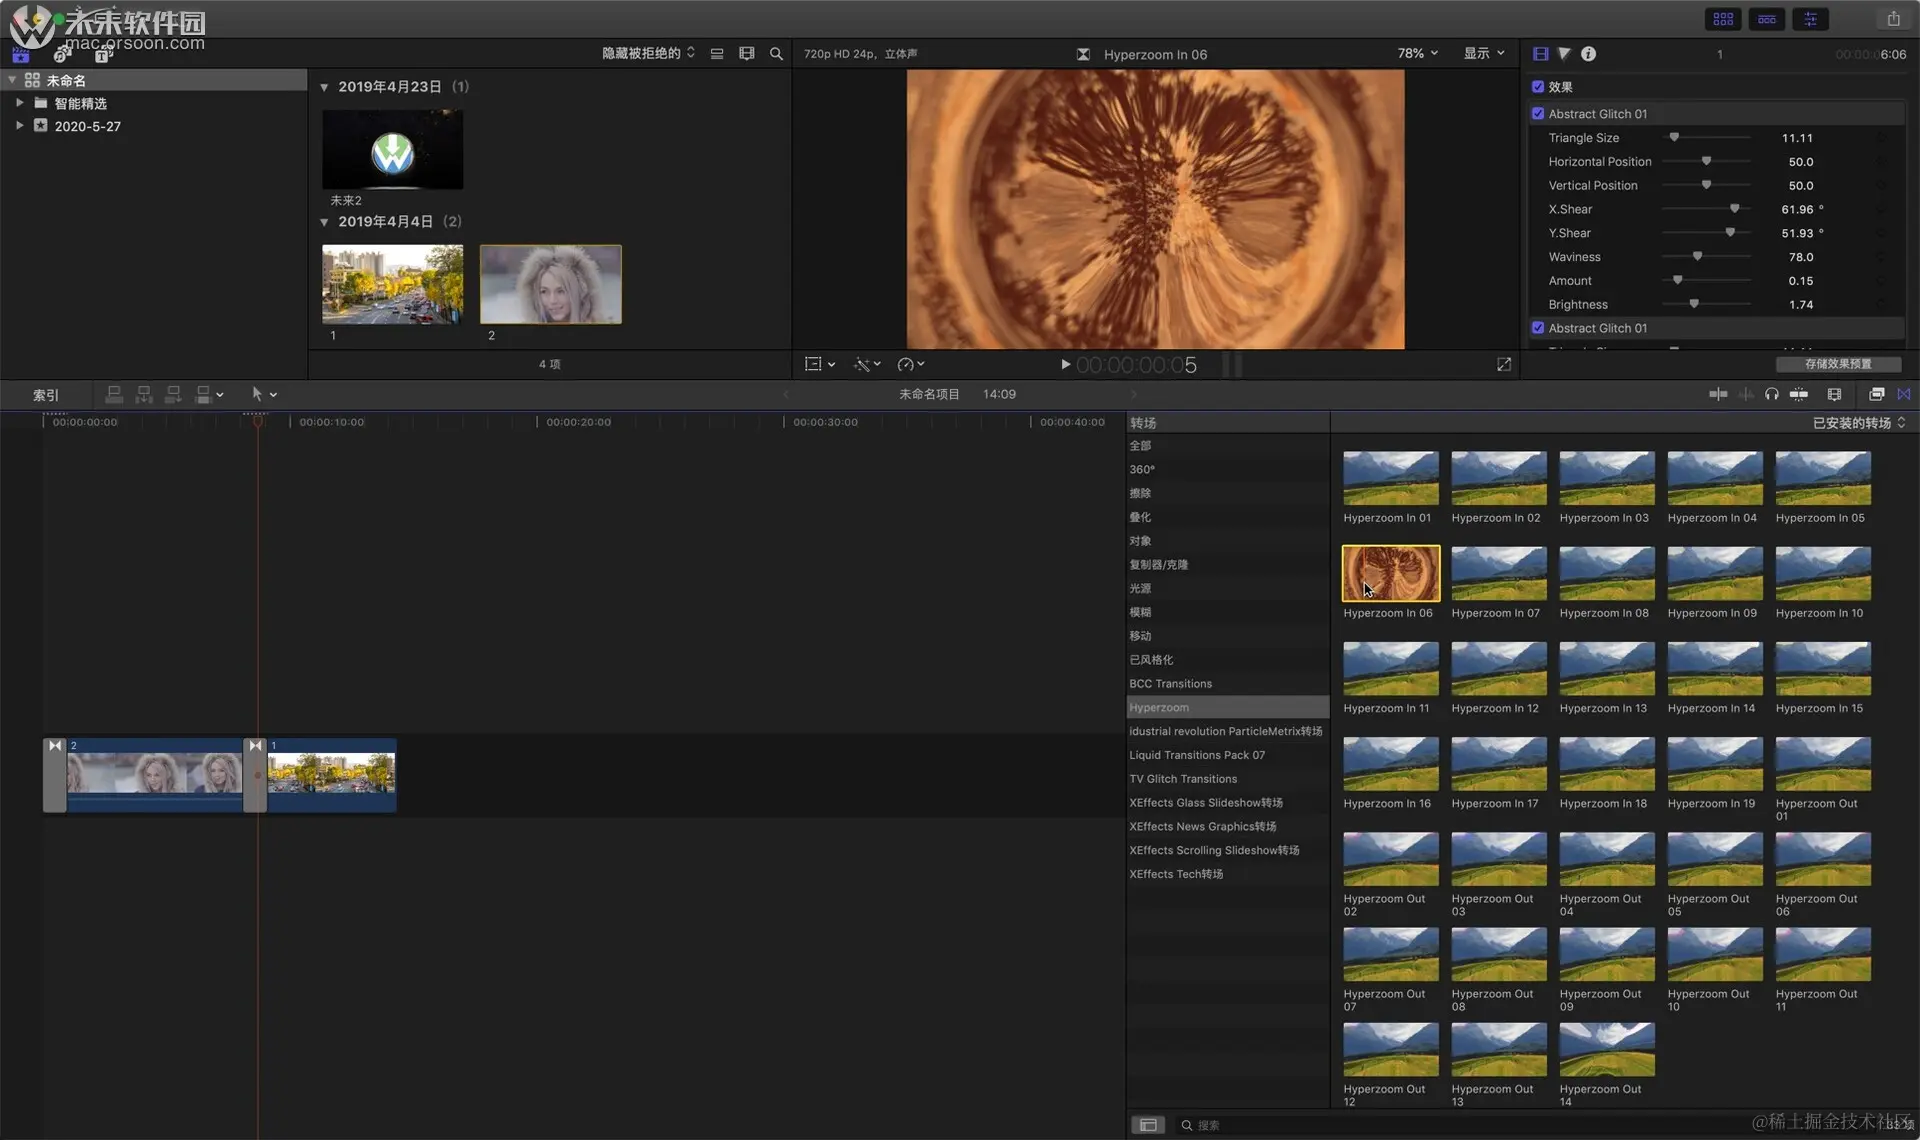Open the info inspector icon
This screenshot has width=1920, height=1140.
[x=1588, y=54]
